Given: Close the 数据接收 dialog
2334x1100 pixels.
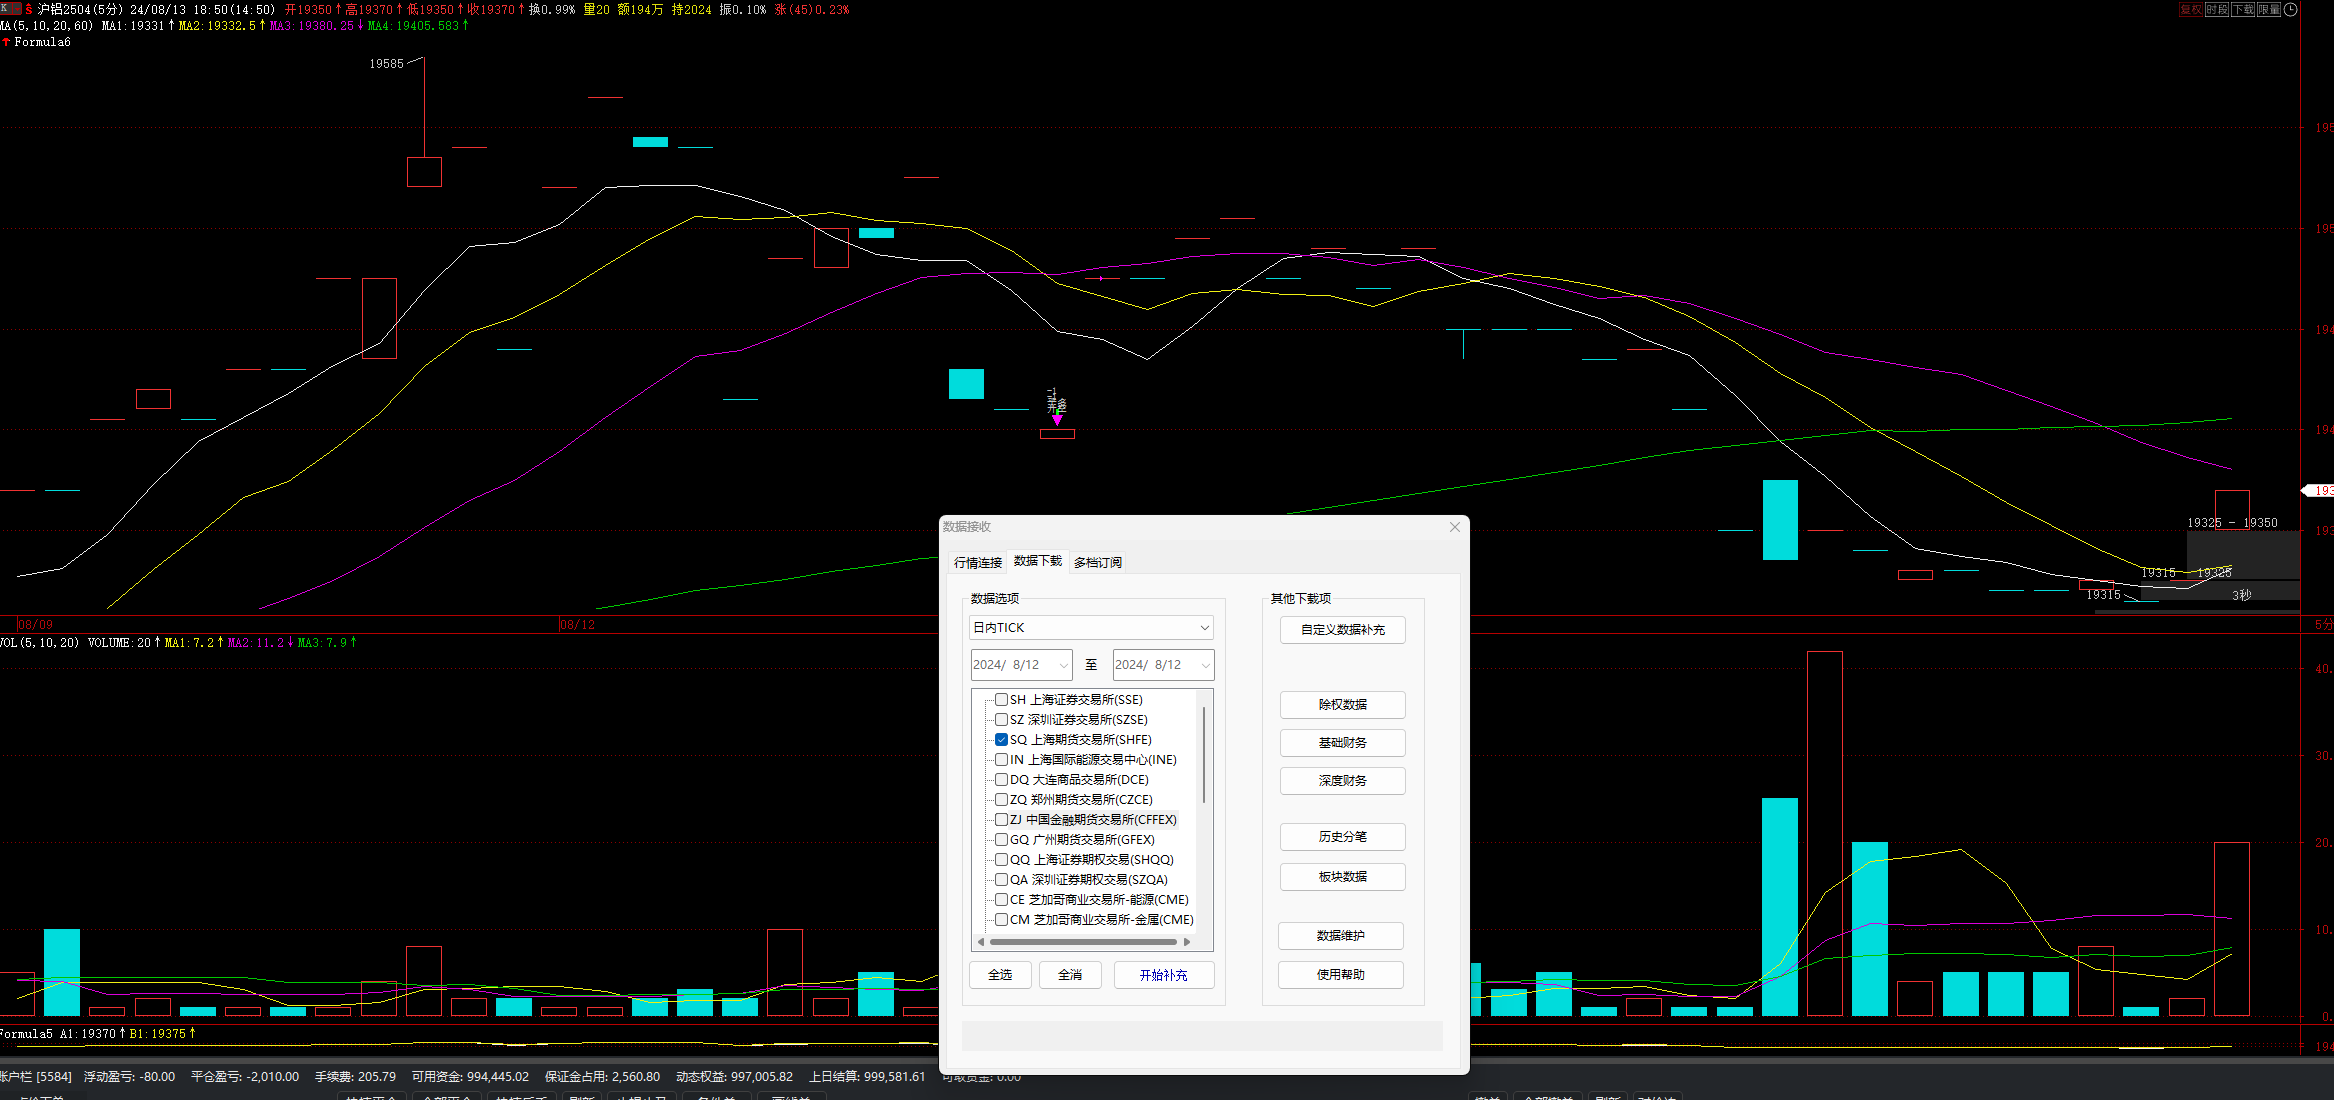Looking at the screenshot, I should tap(1455, 527).
